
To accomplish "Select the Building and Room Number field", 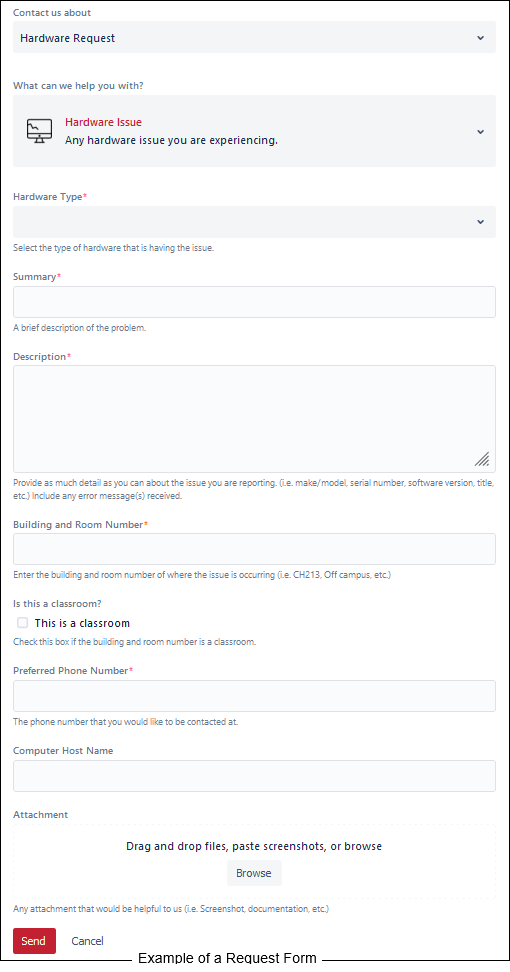I will point(254,549).
